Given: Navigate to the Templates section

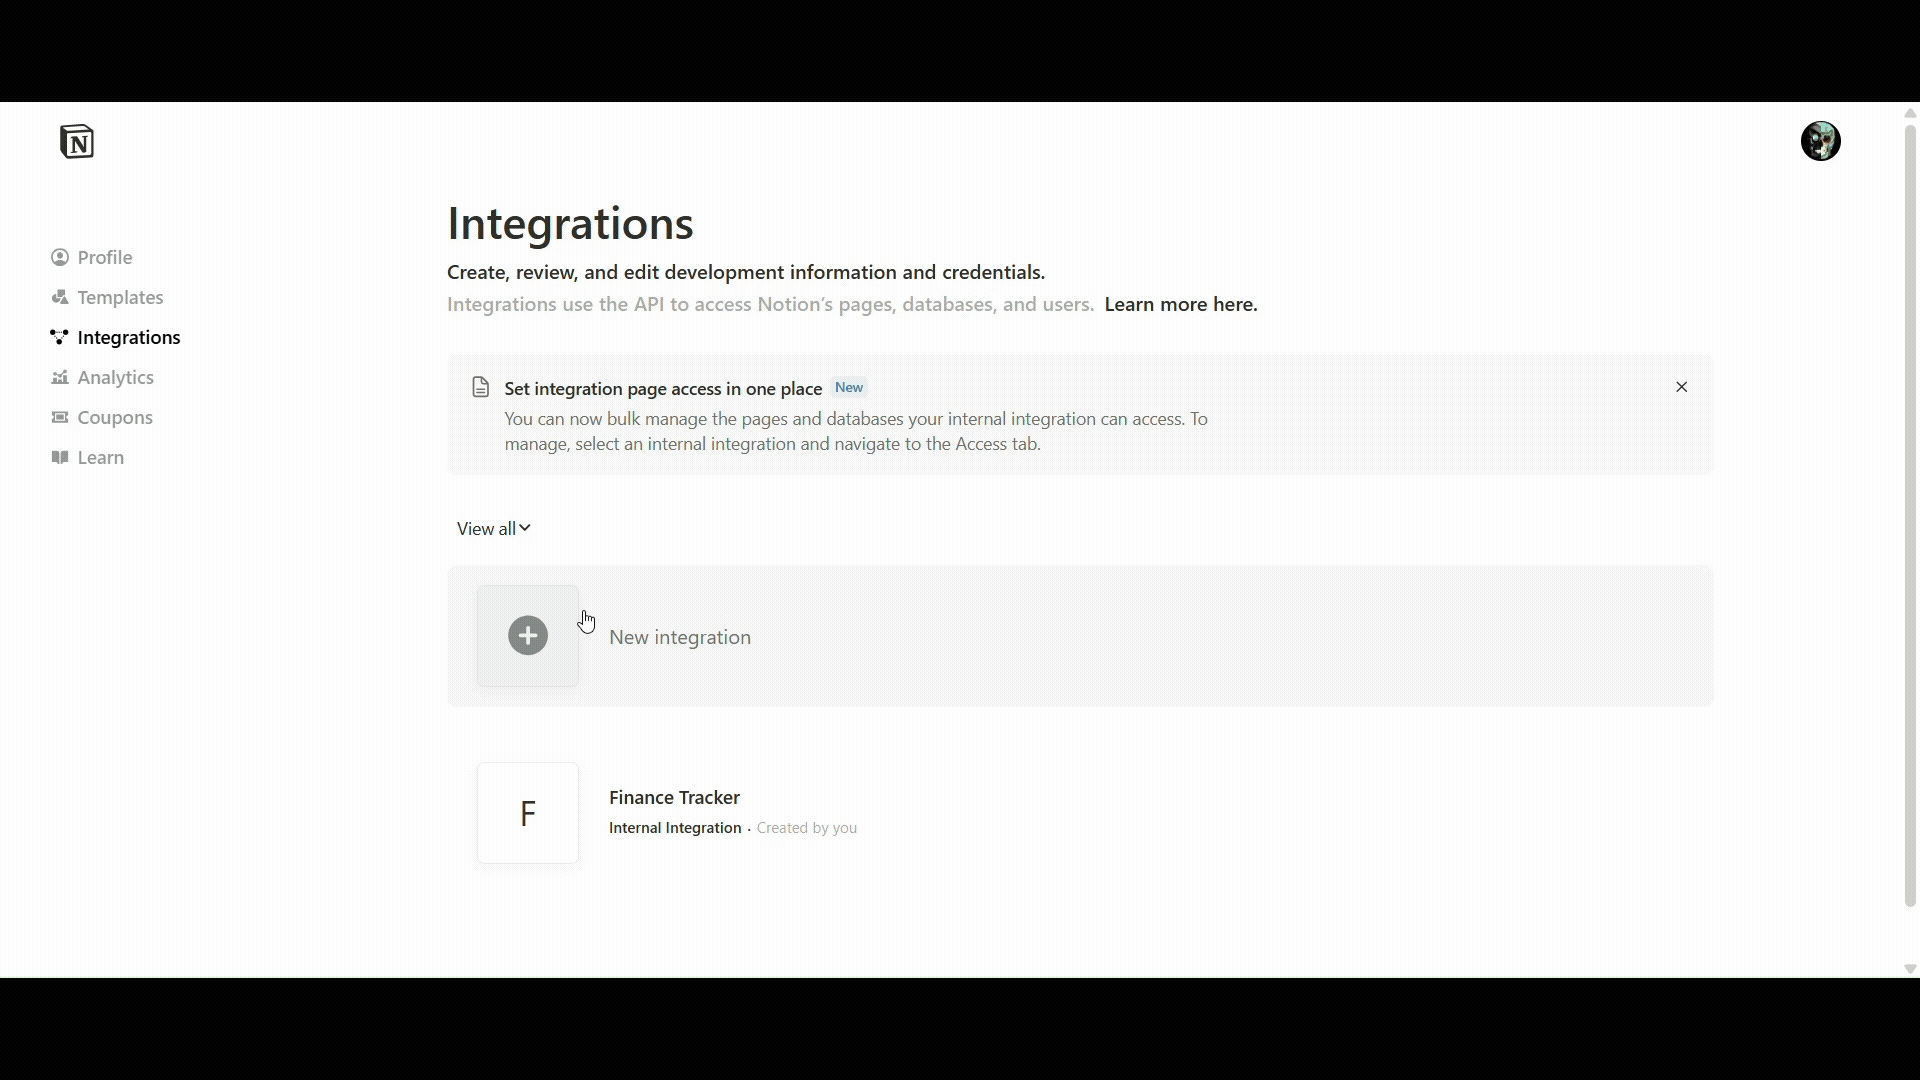Looking at the screenshot, I should (119, 296).
